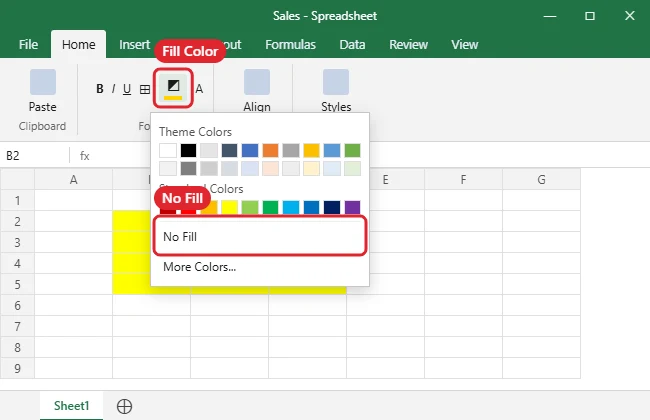Toggle Underline formatting
This screenshot has width=650, height=420.
pyautogui.click(x=127, y=89)
